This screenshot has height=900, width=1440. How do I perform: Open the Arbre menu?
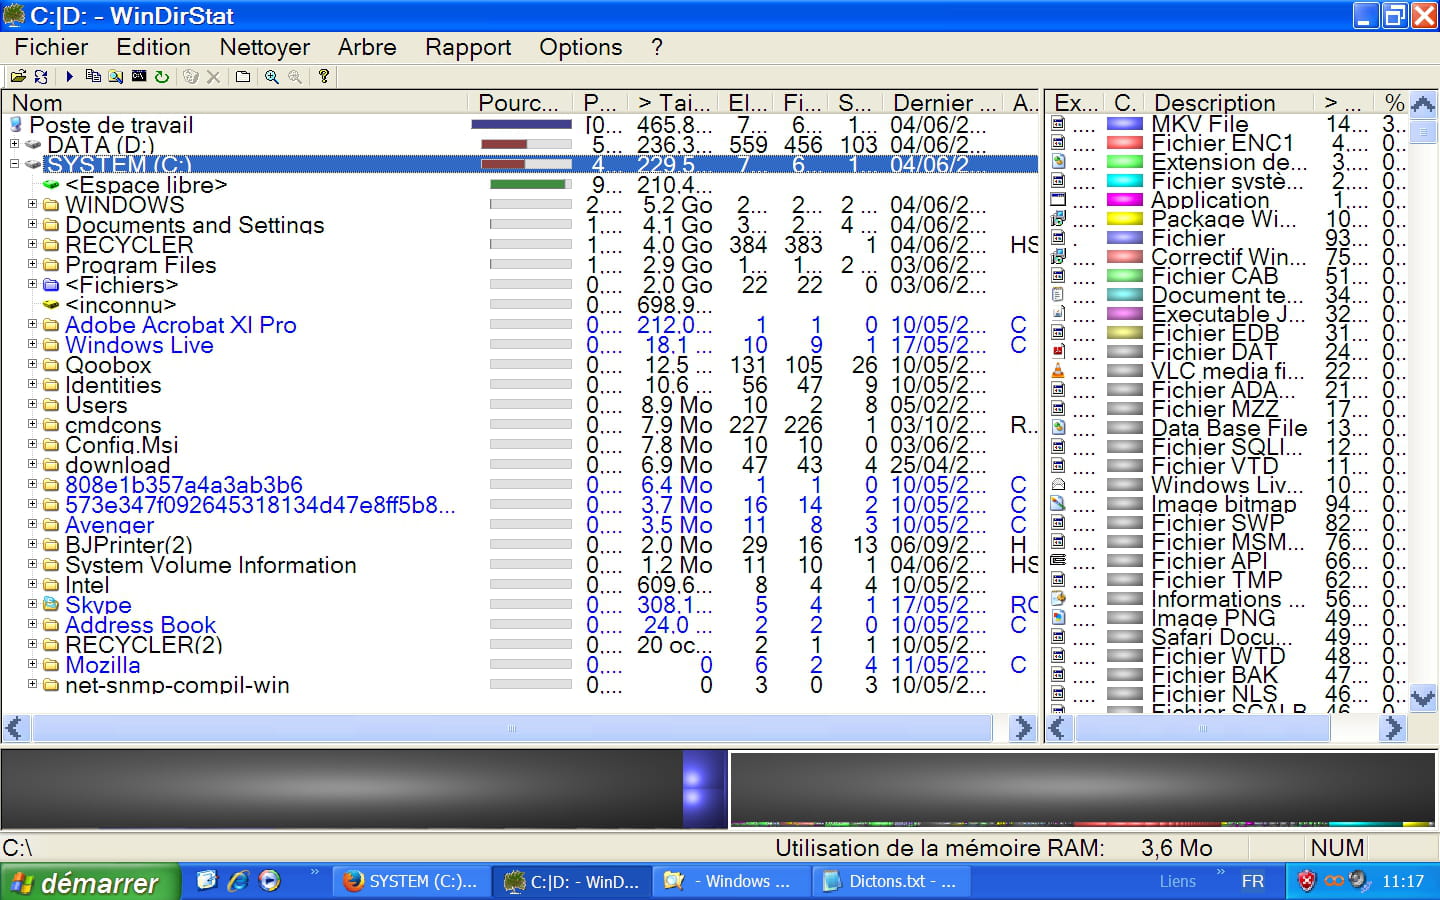pos(367,47)
